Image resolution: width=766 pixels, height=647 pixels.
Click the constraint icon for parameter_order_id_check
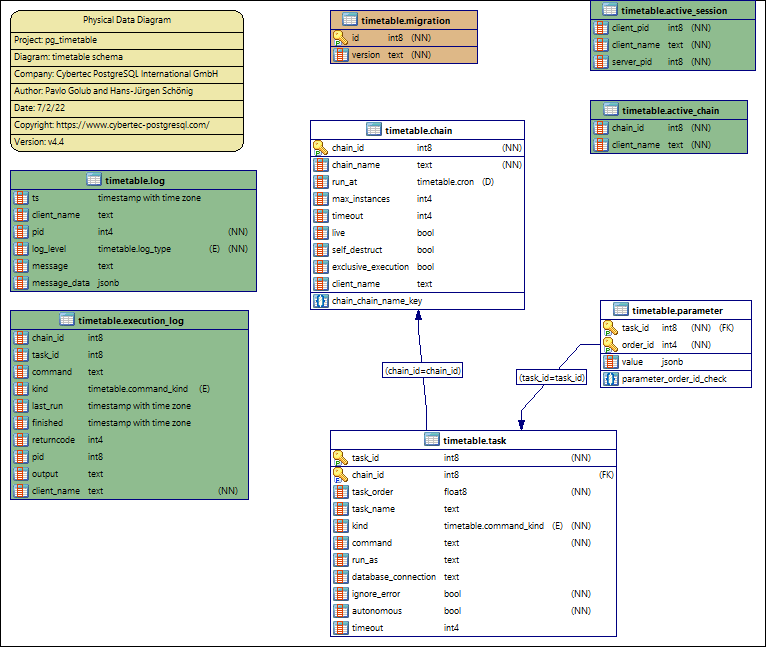tap(610, 379)
